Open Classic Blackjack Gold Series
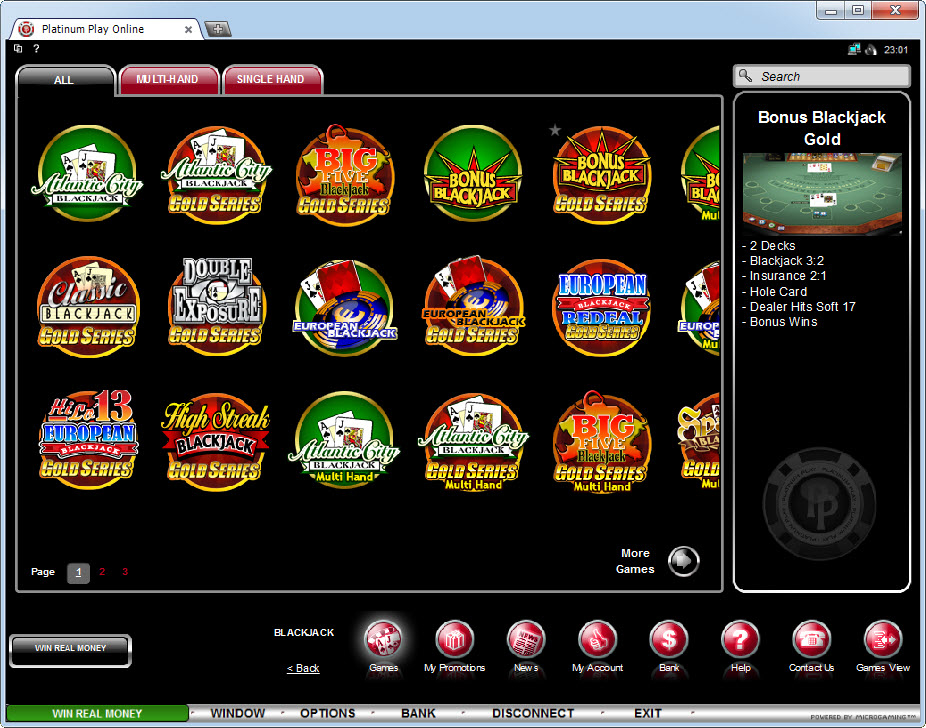The height and width of the screenshot is (728, 926). [x=88, y=306]
